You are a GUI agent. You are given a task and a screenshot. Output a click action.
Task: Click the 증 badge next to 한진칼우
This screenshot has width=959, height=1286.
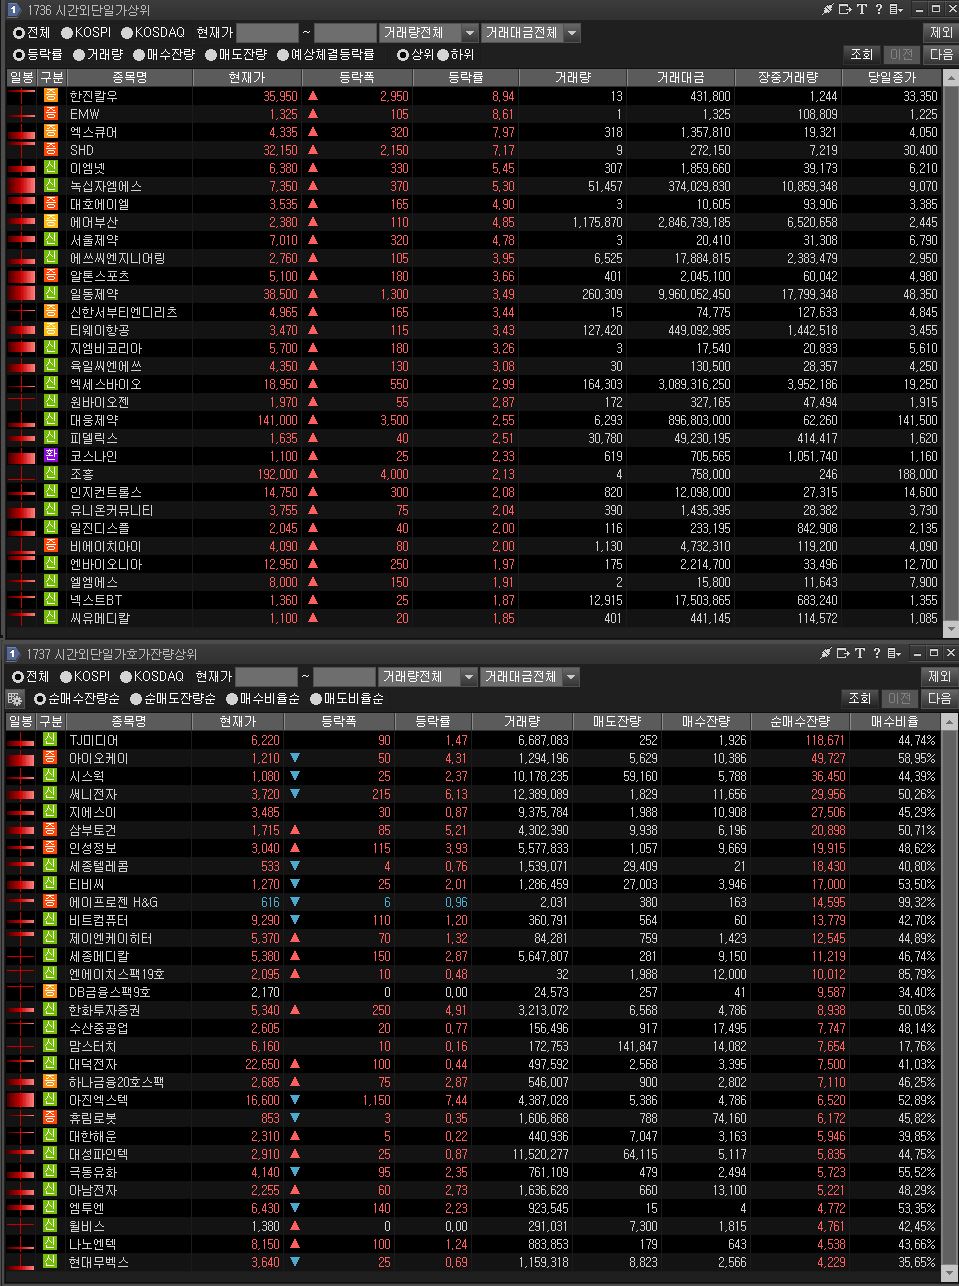click(x=51, y=96)
